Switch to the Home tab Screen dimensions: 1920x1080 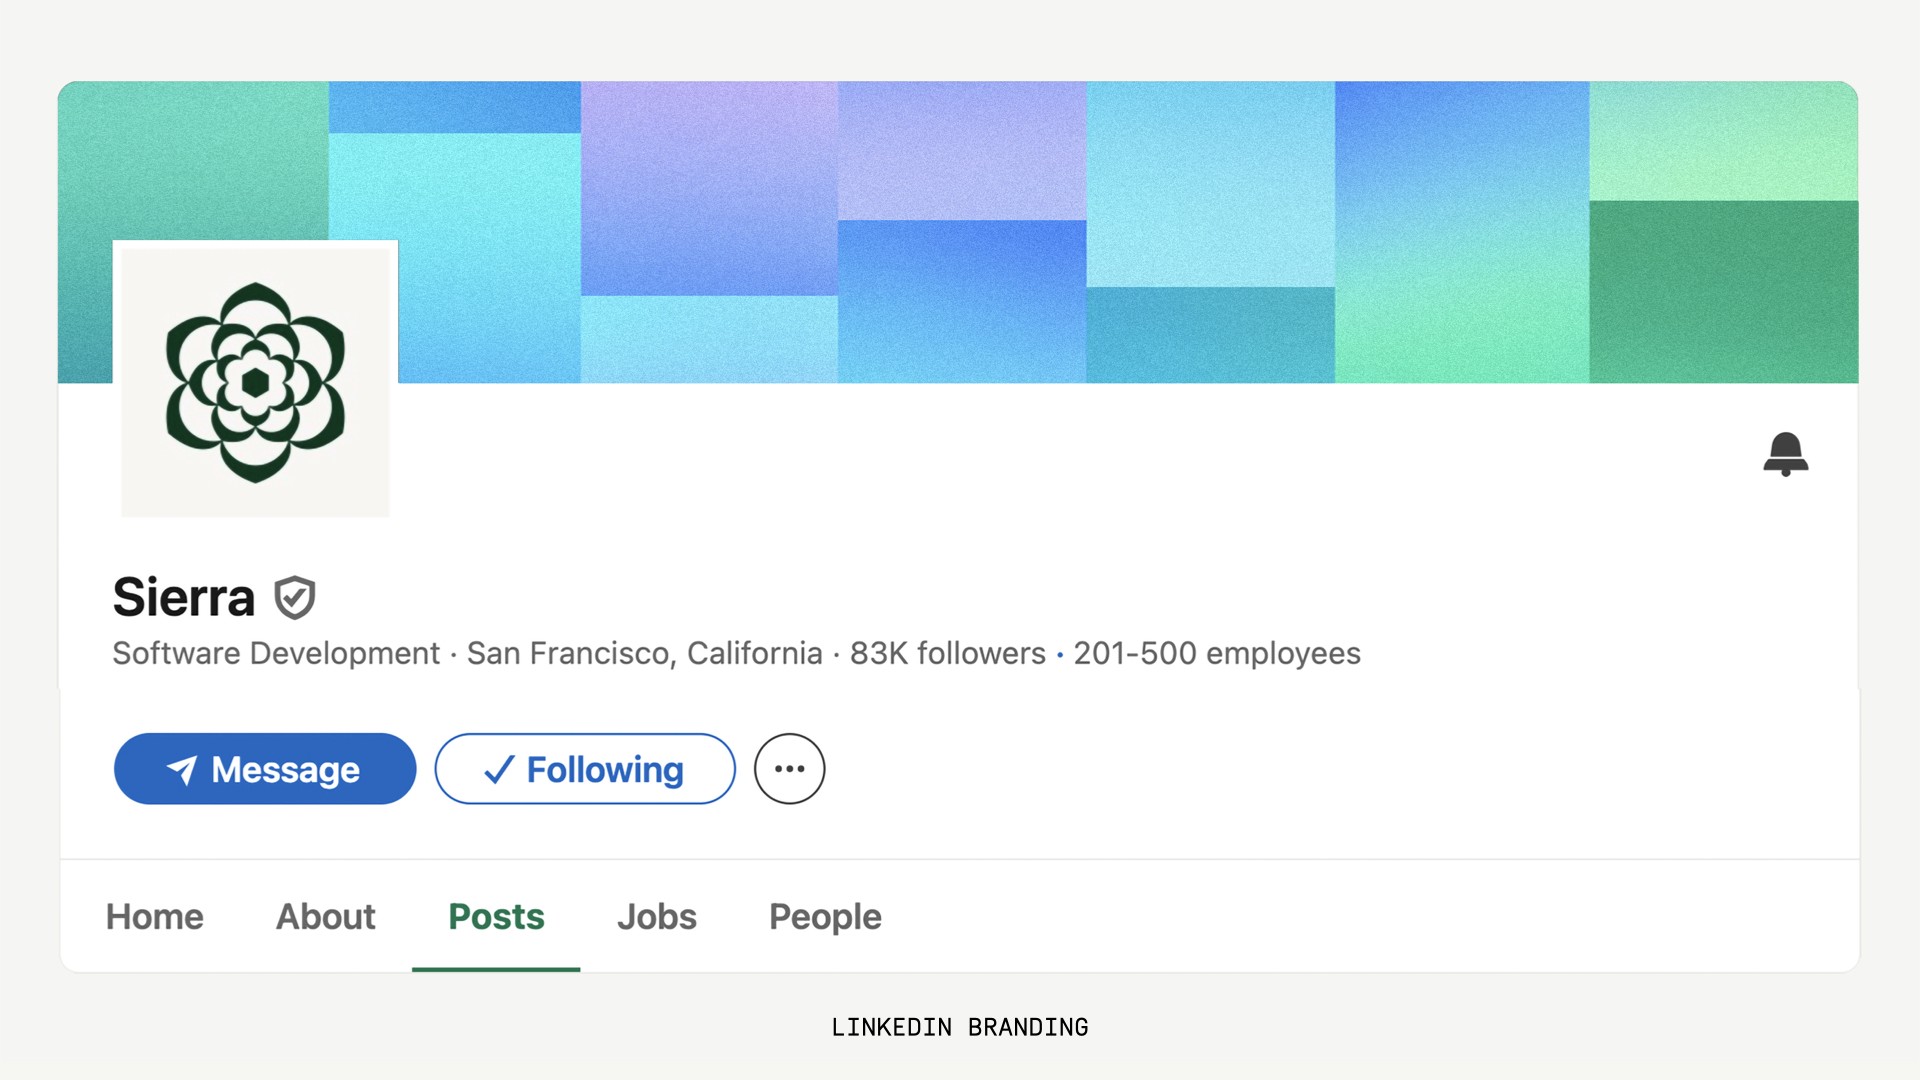pyautogui.click(x=155, y=917)
